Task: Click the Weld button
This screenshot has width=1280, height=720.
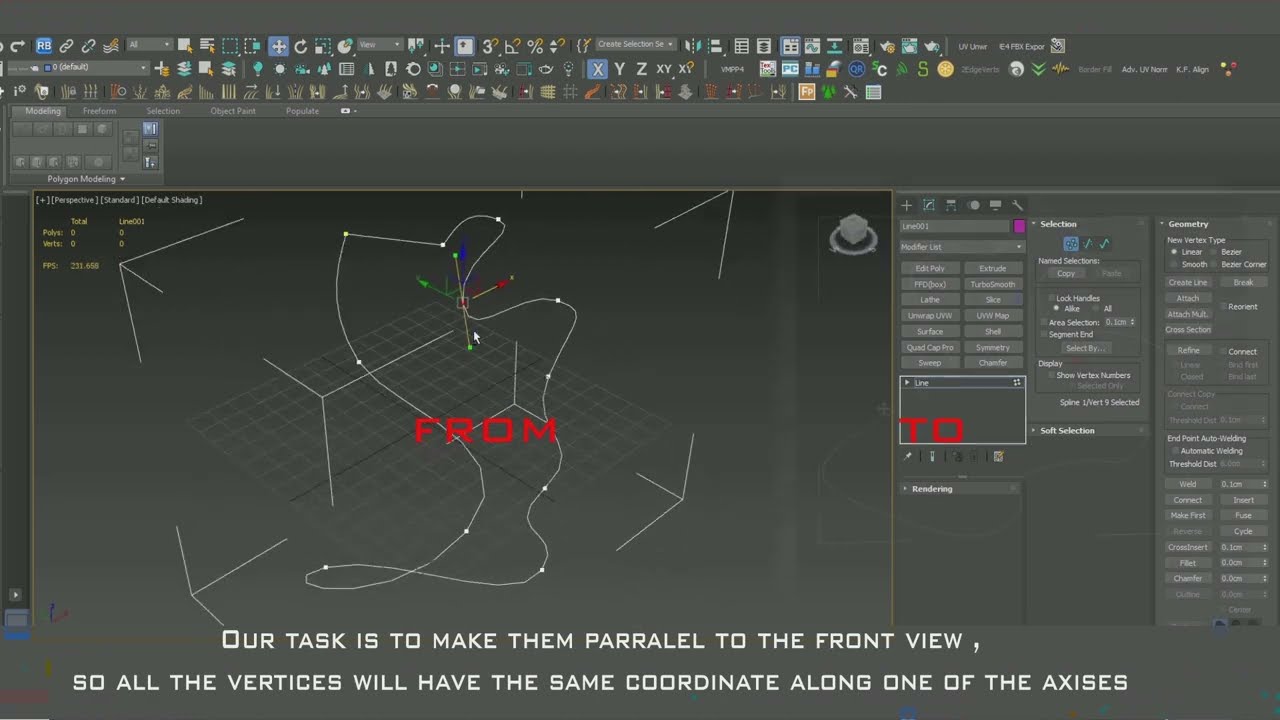Action: click(x=1188, y=484)
